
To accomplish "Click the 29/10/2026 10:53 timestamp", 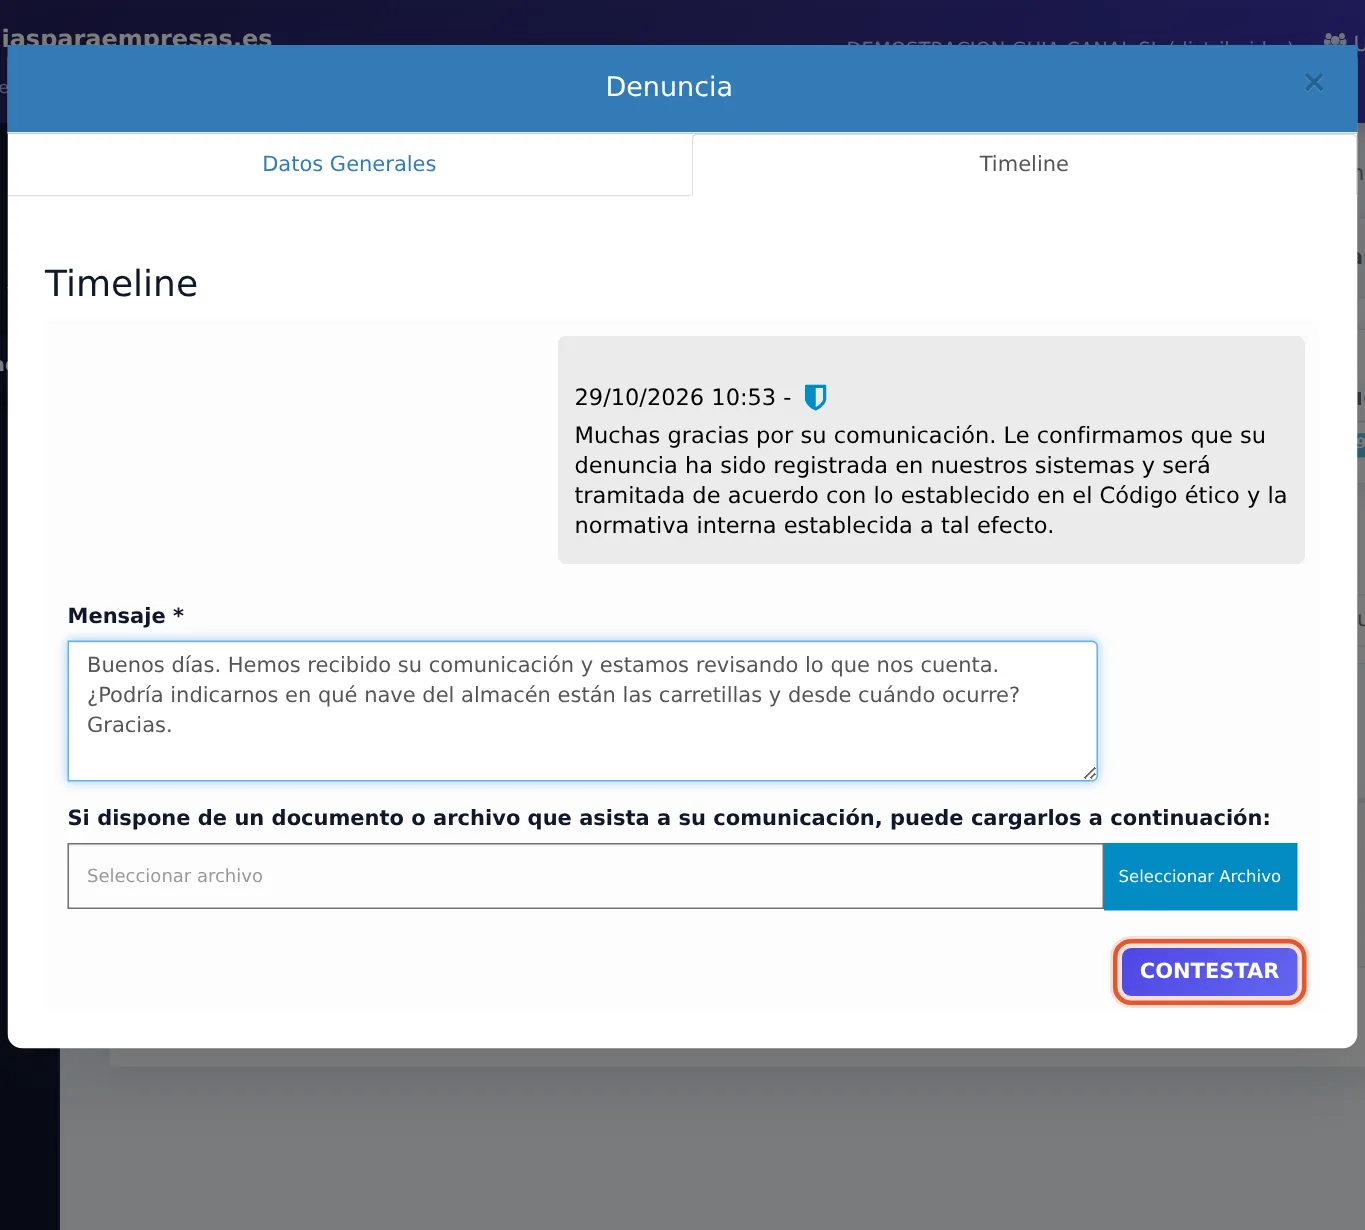I will click(x=675, y=397).
